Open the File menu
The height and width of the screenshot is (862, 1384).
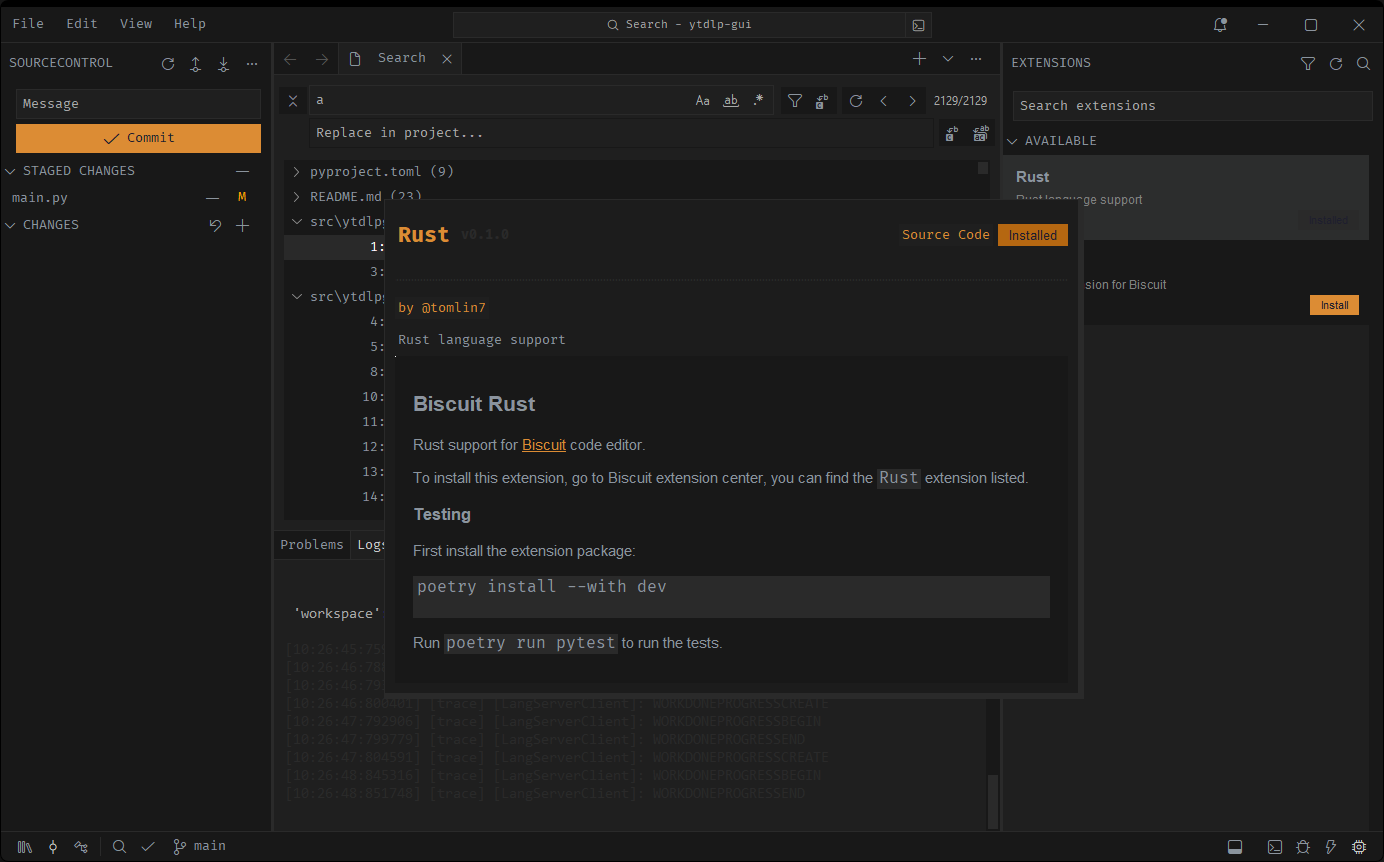[x=28, y=24]
